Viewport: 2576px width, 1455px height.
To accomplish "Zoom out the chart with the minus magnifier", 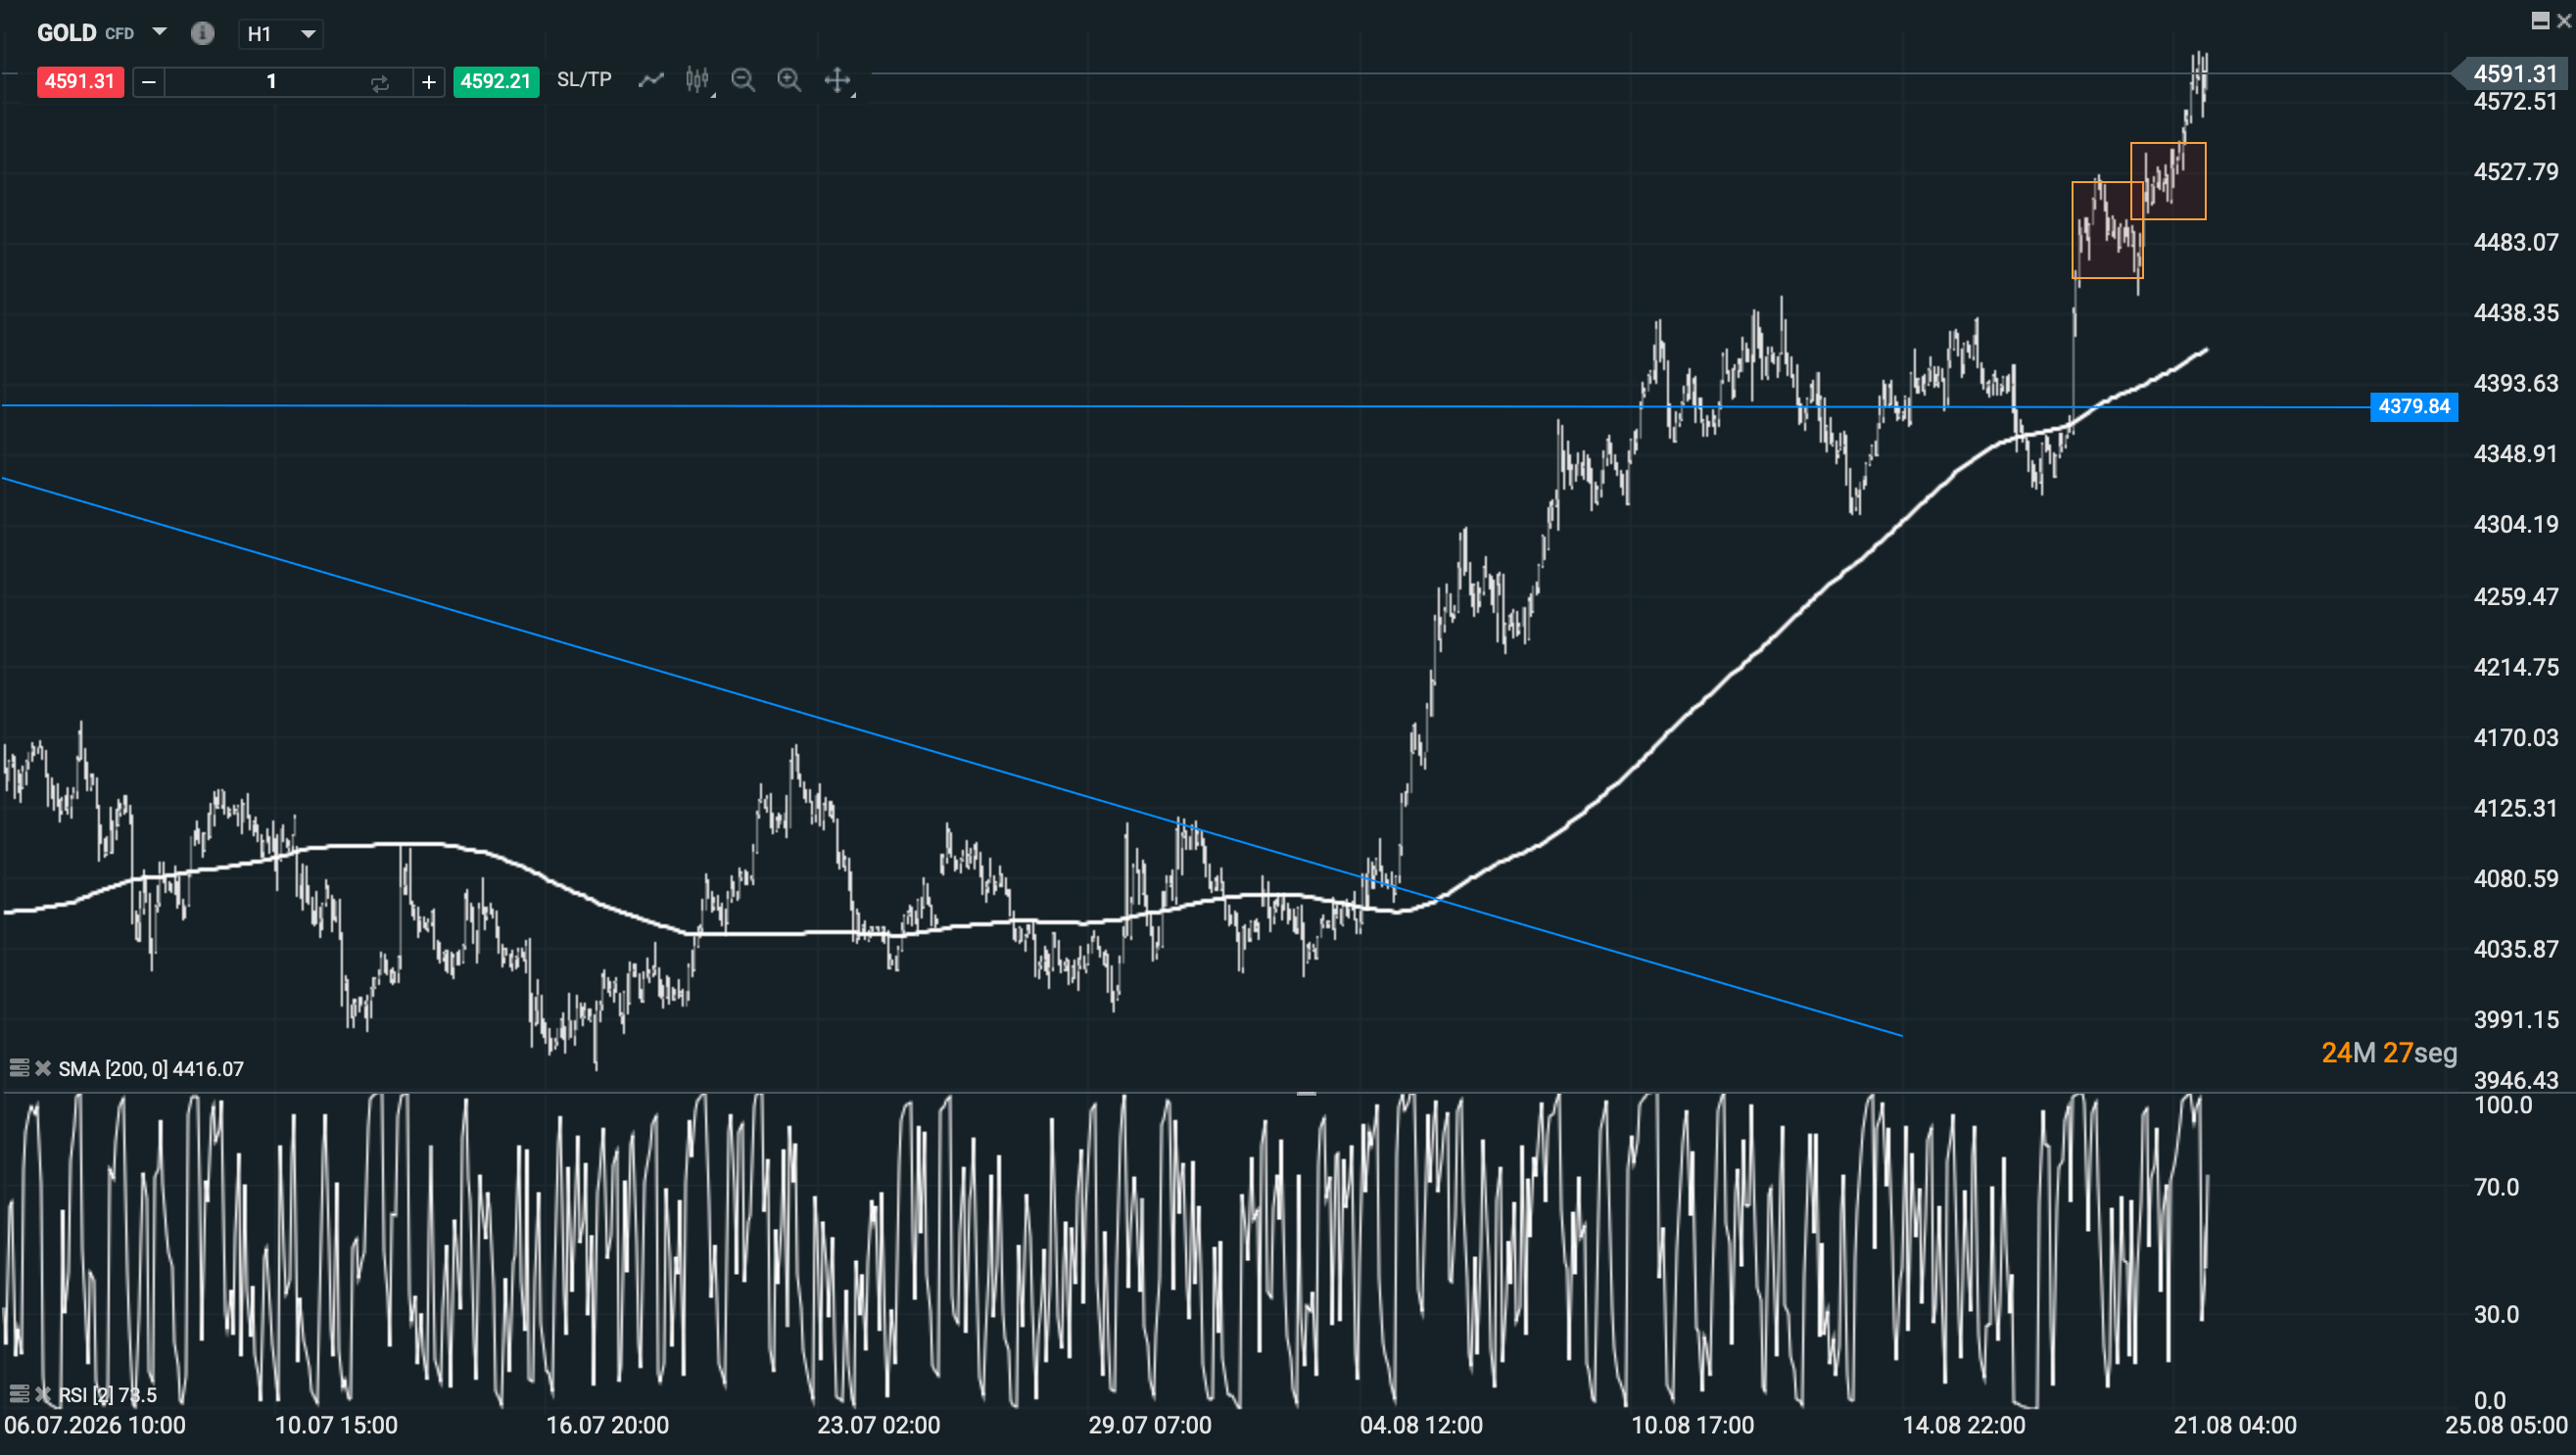I will click(743, 80).
